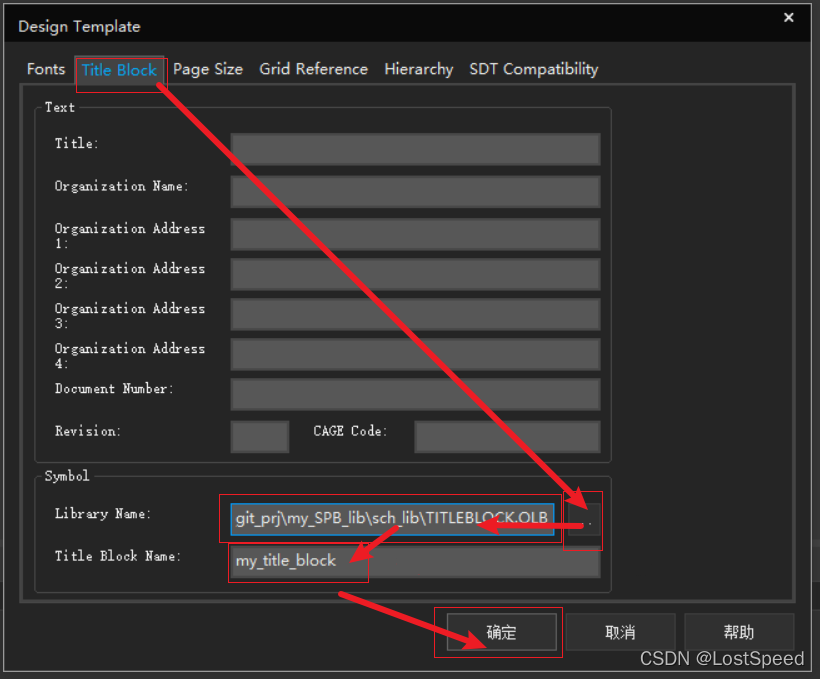Screen dimensions: 820x679
Task: Focus the Organization Name field
Action: coord(415,191)
